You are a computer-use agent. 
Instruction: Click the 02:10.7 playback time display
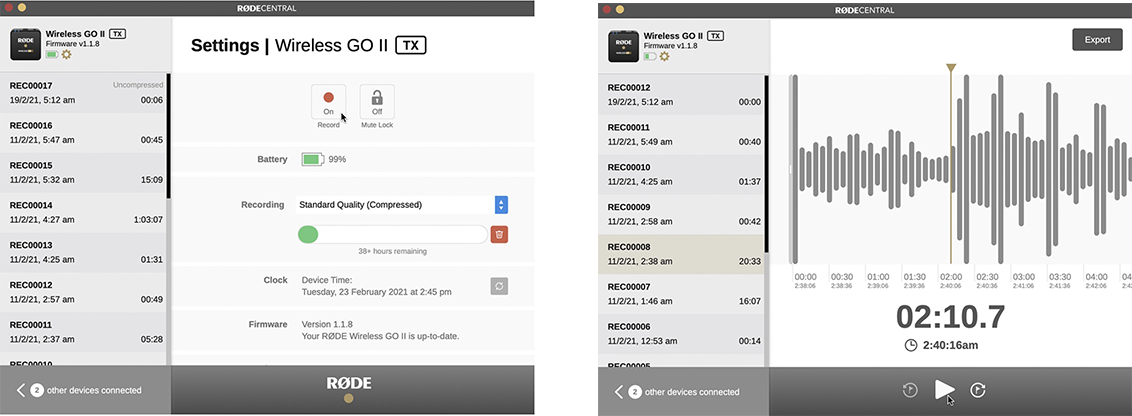(950, 317)
